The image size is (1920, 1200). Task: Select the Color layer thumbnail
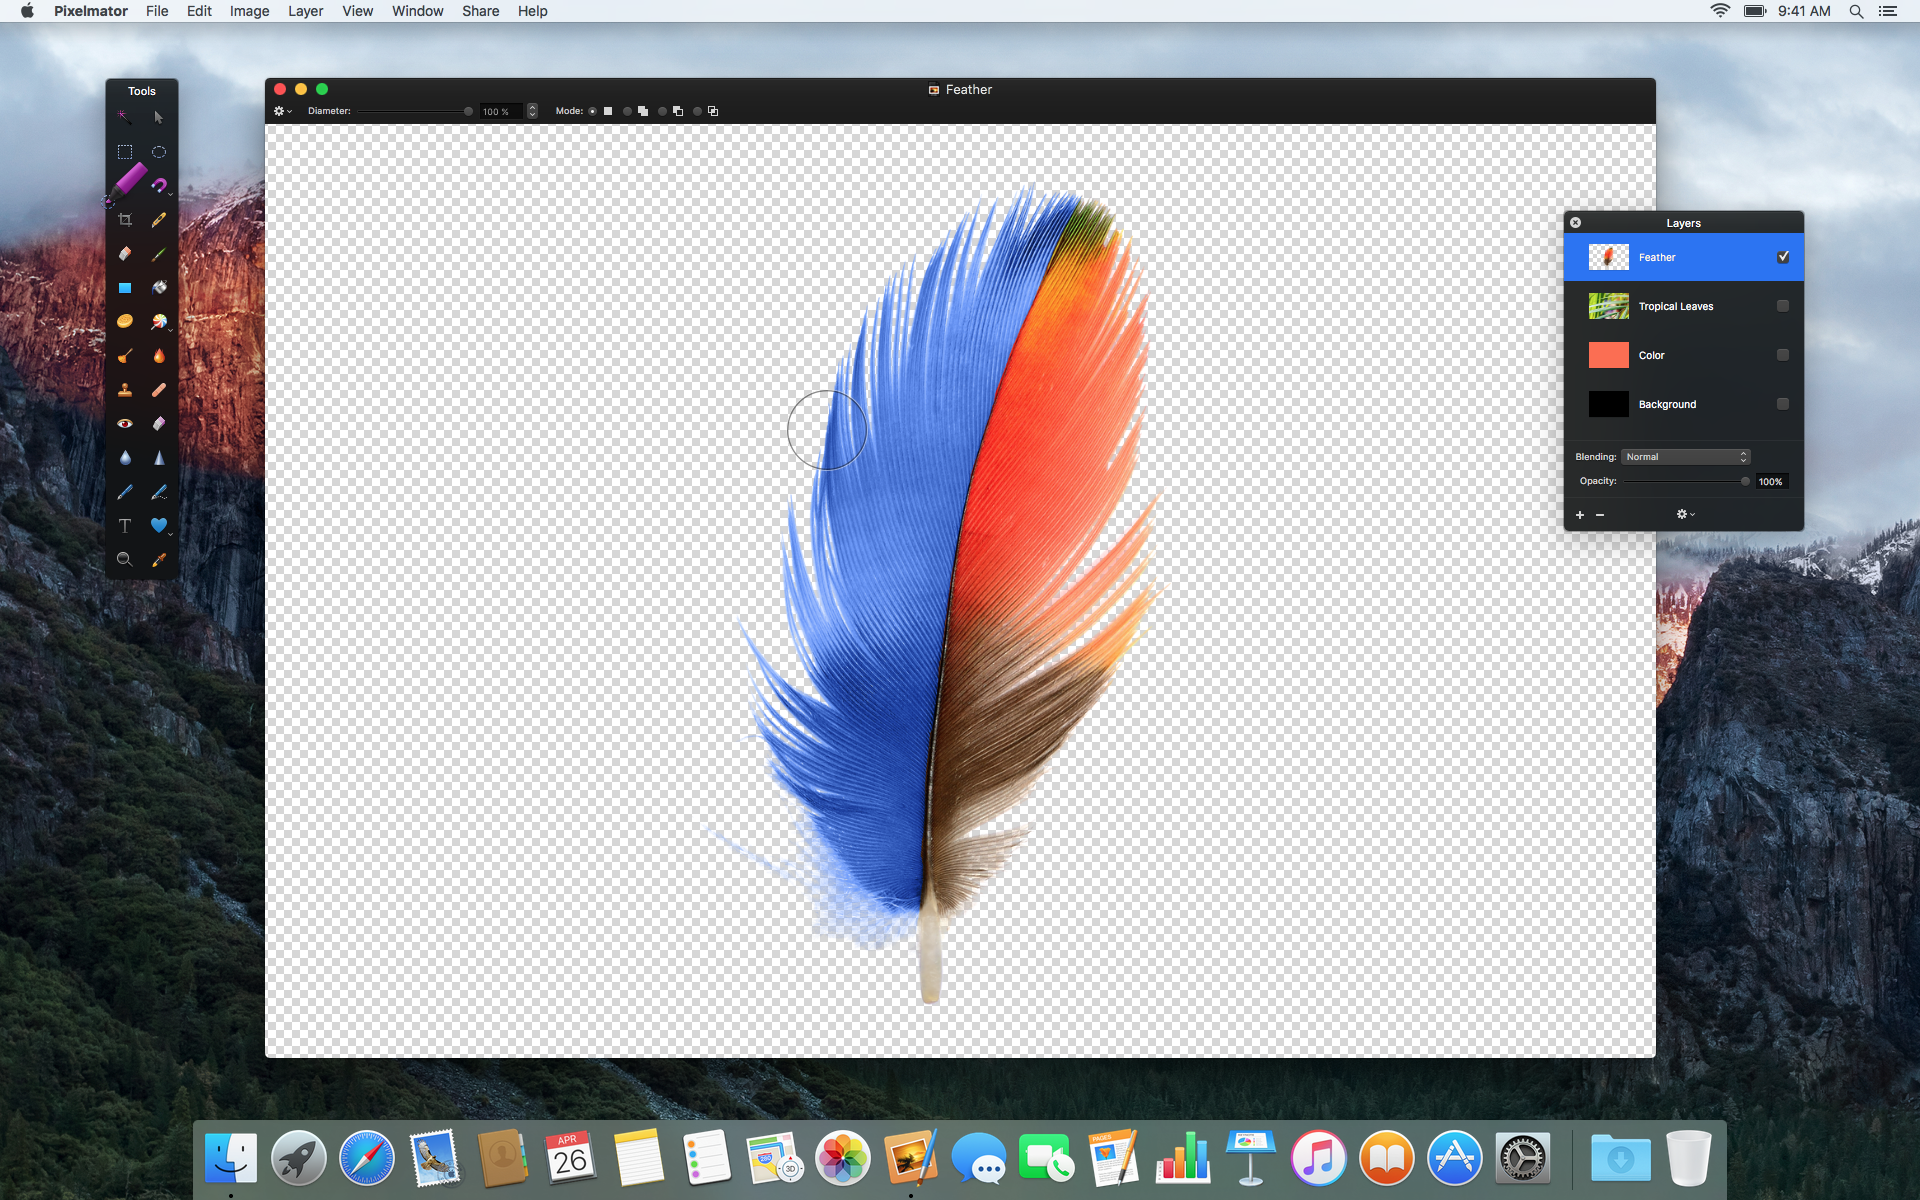coord(1606,355)
